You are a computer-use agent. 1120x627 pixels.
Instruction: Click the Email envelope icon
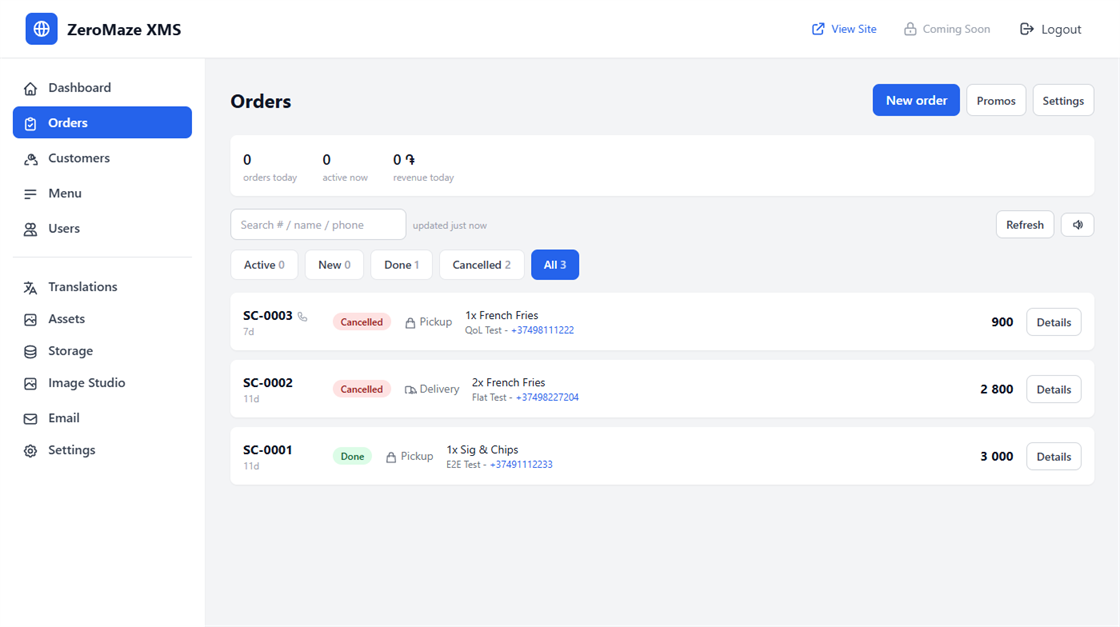click(30, 418)
